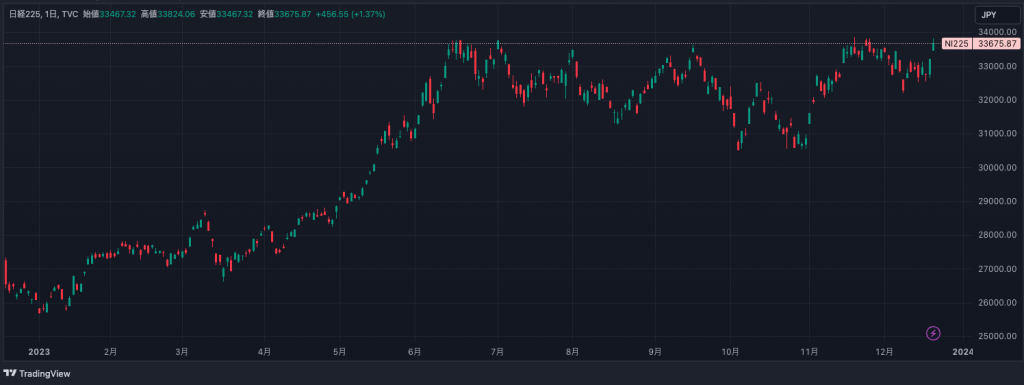Viewport: 1024px width, 385px height.
Task: Click the 10月 time axis label
Action: pos(730,352)
